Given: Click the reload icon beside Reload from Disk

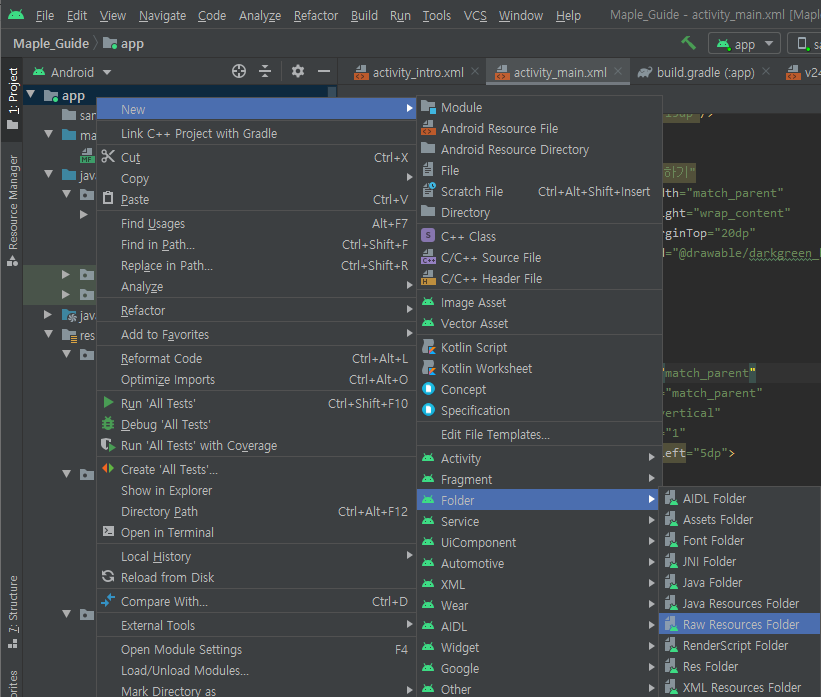Looking at the screenshot, I should tap(108, 577).
